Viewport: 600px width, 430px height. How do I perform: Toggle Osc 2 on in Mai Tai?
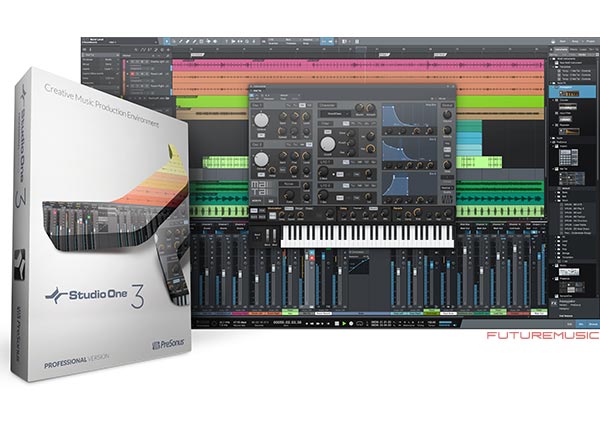[x=257, y=145]
